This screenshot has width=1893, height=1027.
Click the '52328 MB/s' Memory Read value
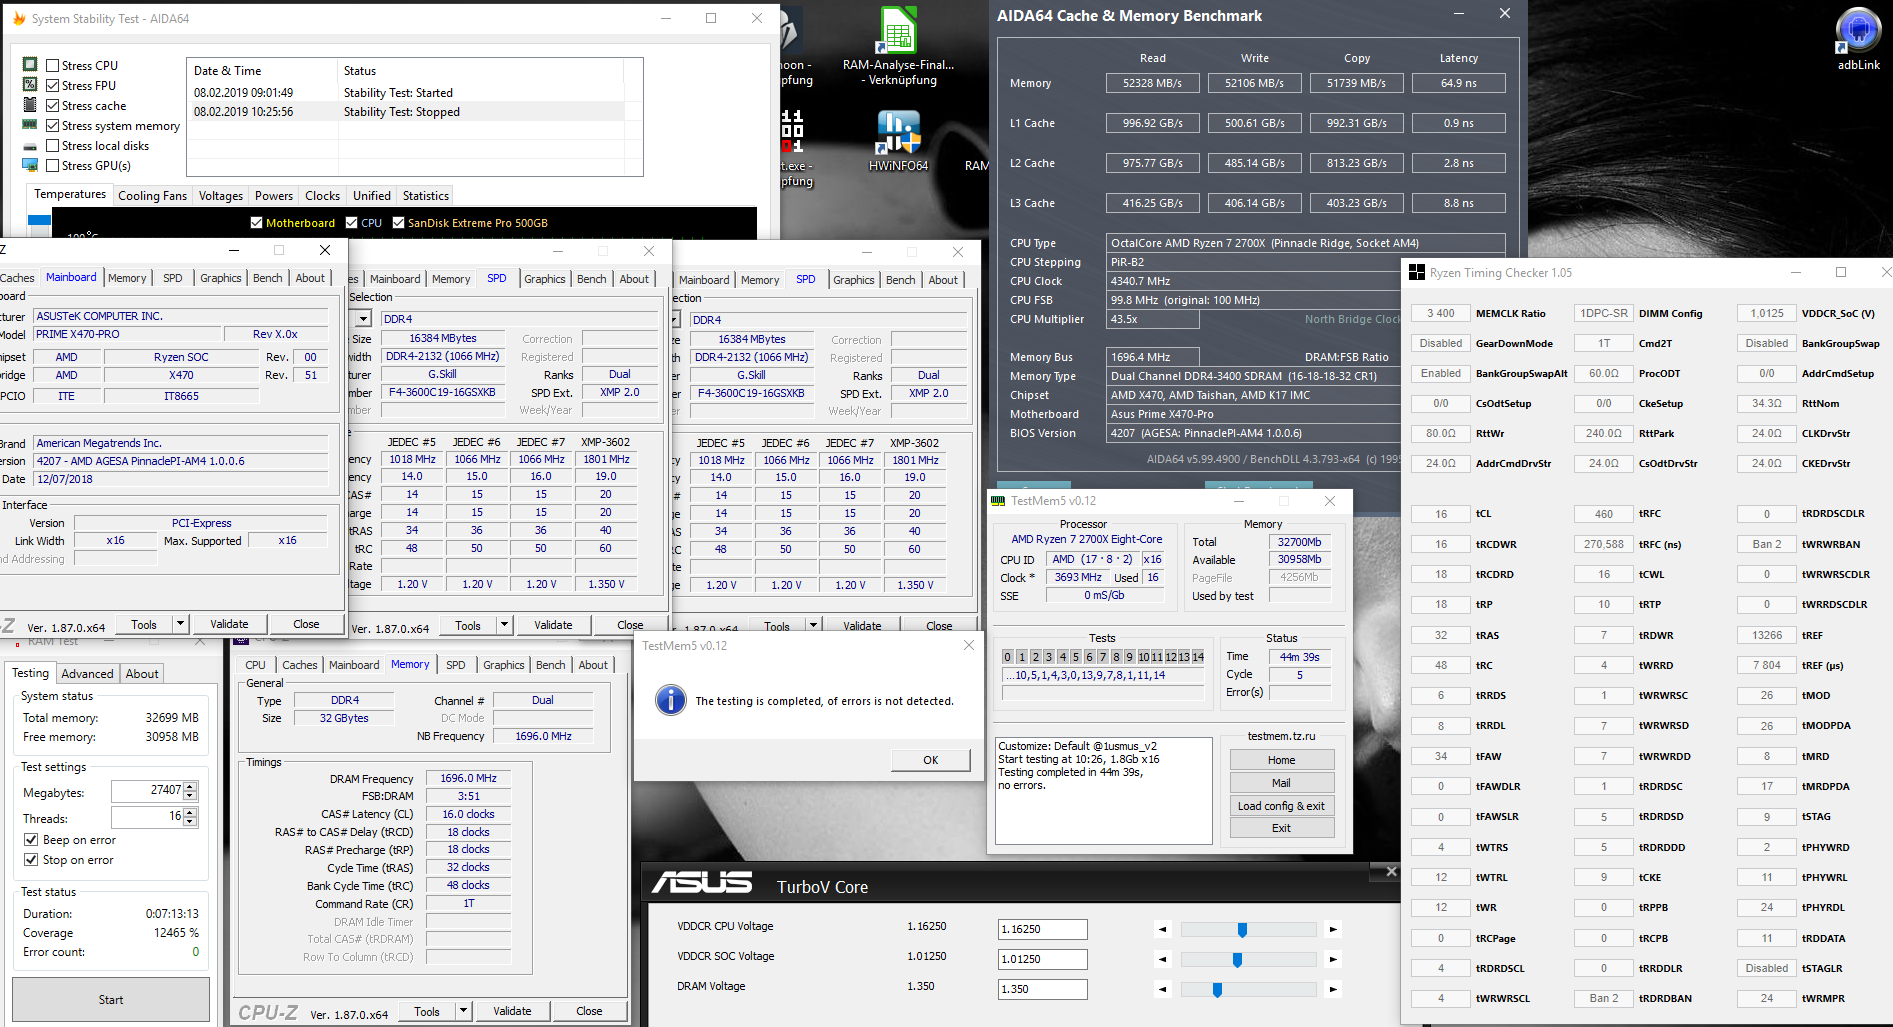pyautogui.click(x=1153, y=83)
